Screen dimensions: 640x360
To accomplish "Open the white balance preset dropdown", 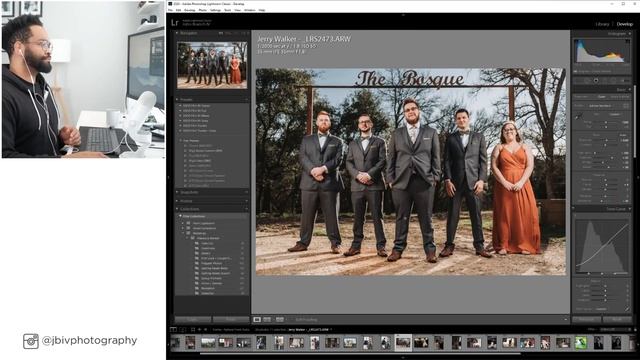I will point(615,115).
